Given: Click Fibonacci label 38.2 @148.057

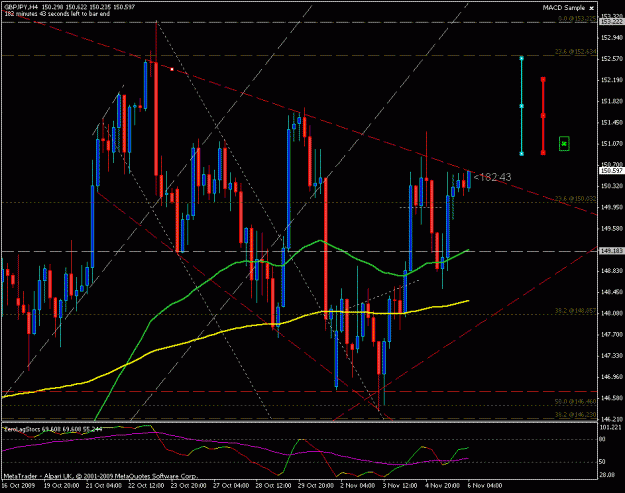Looking at the screenshot, I should 576,310.
